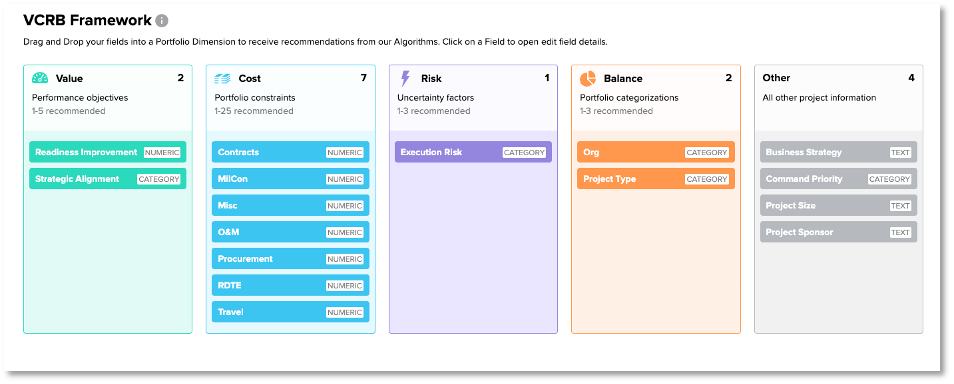Select the Org balance field
The height and width of the screenshot is (384, 954).
click(x=656, y=152)
